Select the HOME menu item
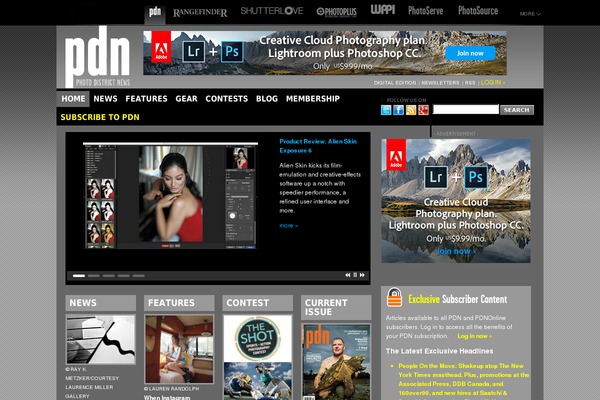The width and height of the screenshot is (600, 400). click(x=73, y=99)
